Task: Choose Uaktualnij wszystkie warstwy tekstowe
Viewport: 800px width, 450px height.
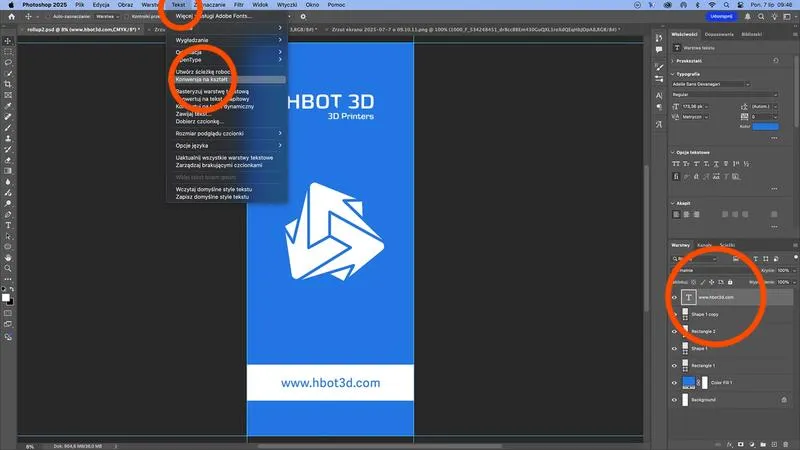Action: (224, 158)
